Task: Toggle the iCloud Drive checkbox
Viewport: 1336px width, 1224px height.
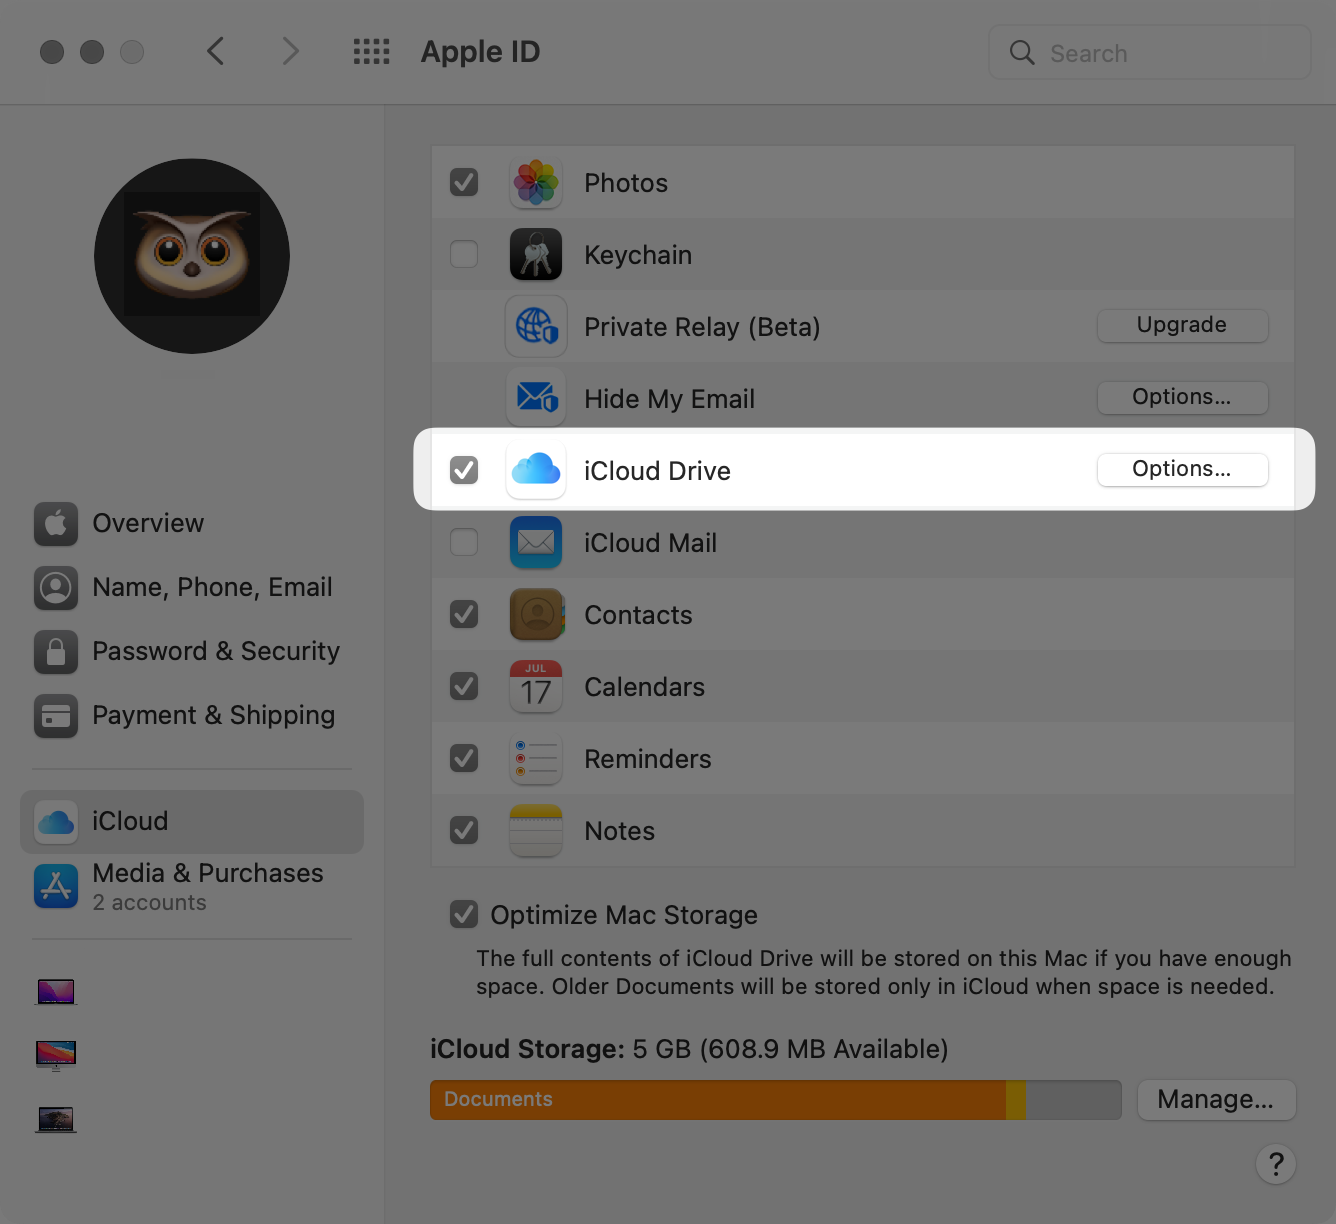Action: [x=464, y=470]
